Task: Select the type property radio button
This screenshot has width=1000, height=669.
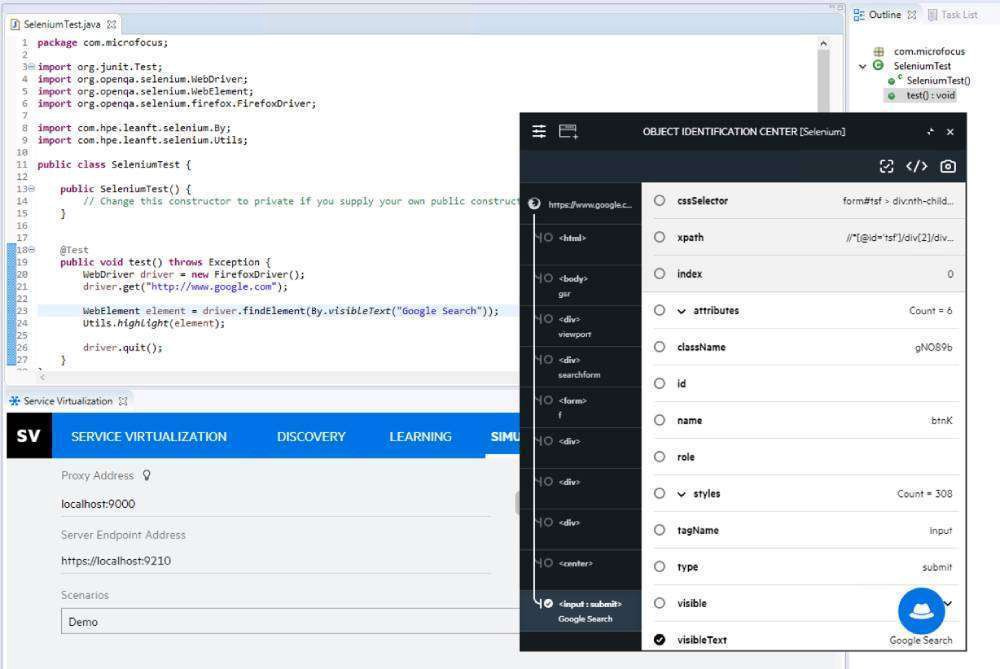Action: click(x=659, y=566)
